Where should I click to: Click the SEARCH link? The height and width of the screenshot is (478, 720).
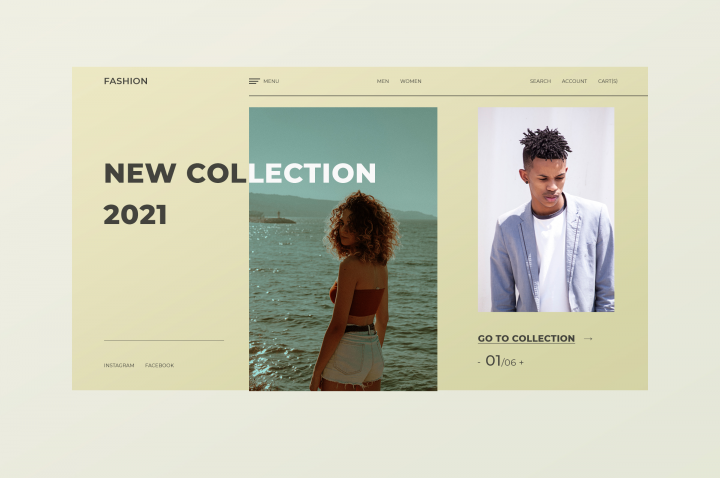[x=540, y=81]
